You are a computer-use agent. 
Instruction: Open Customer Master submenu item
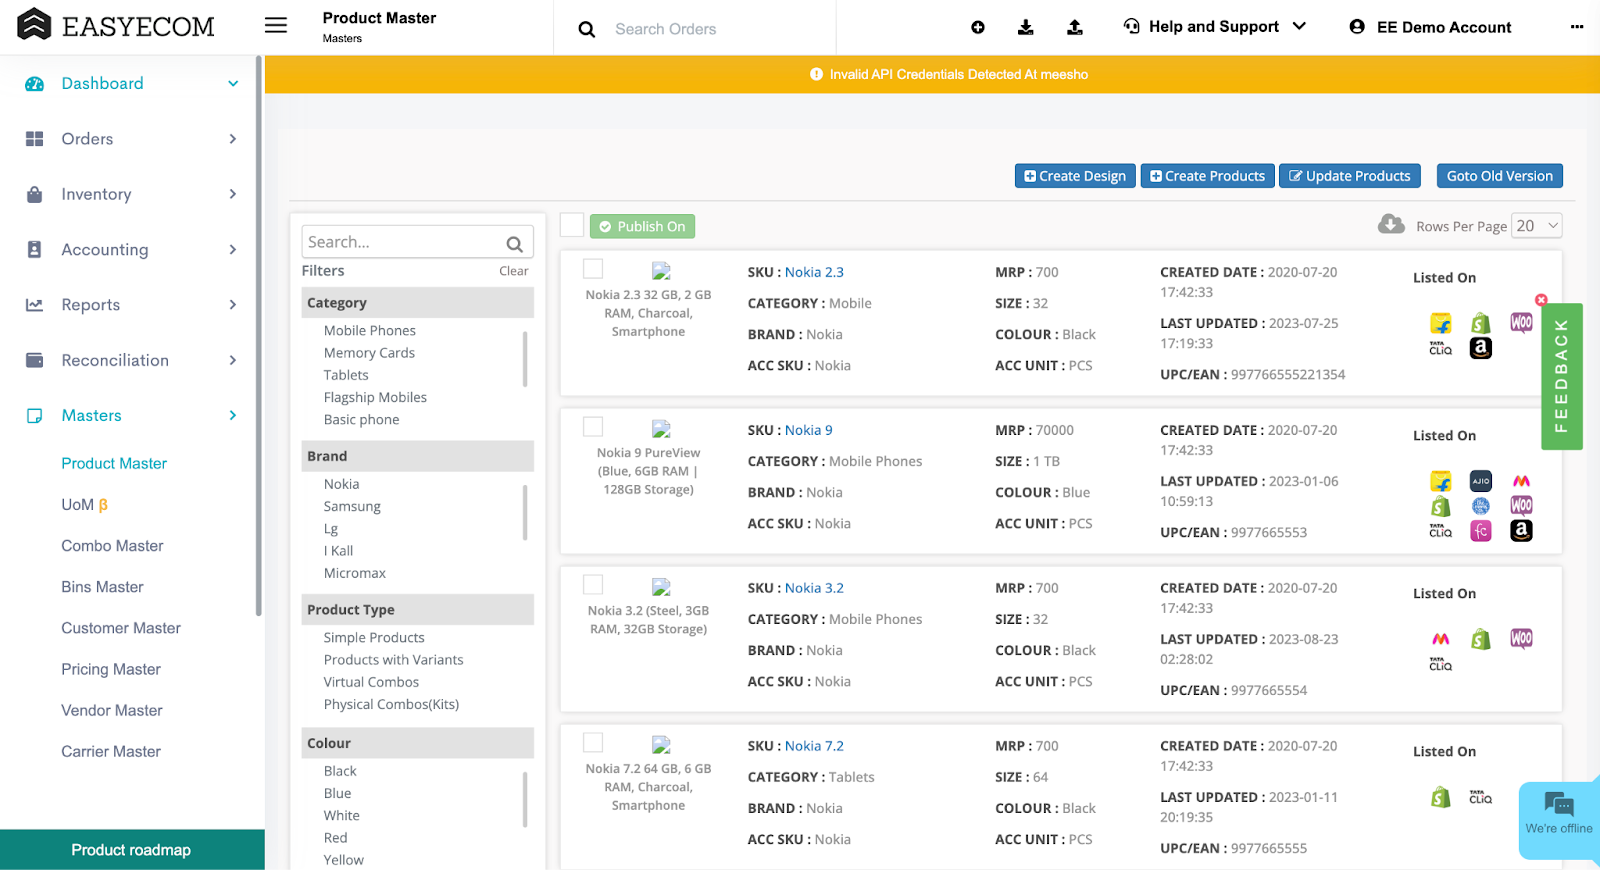[x=121, y=628]
